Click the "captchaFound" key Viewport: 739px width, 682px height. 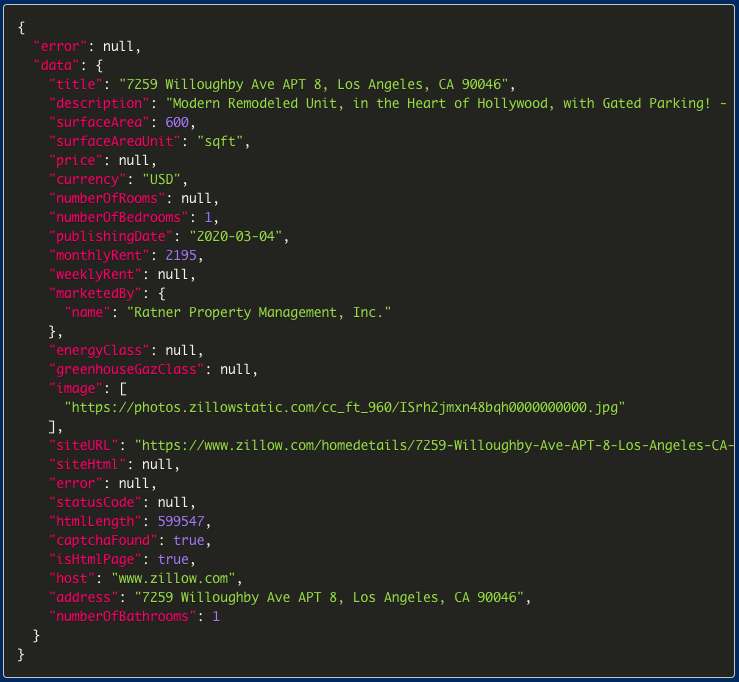(103, 541)
